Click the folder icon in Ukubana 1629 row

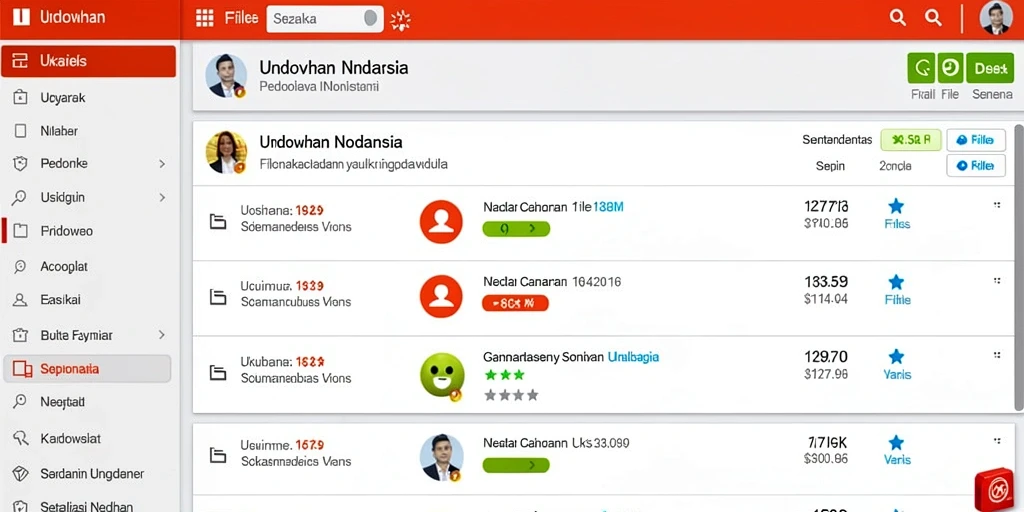[x=217, y=373]
